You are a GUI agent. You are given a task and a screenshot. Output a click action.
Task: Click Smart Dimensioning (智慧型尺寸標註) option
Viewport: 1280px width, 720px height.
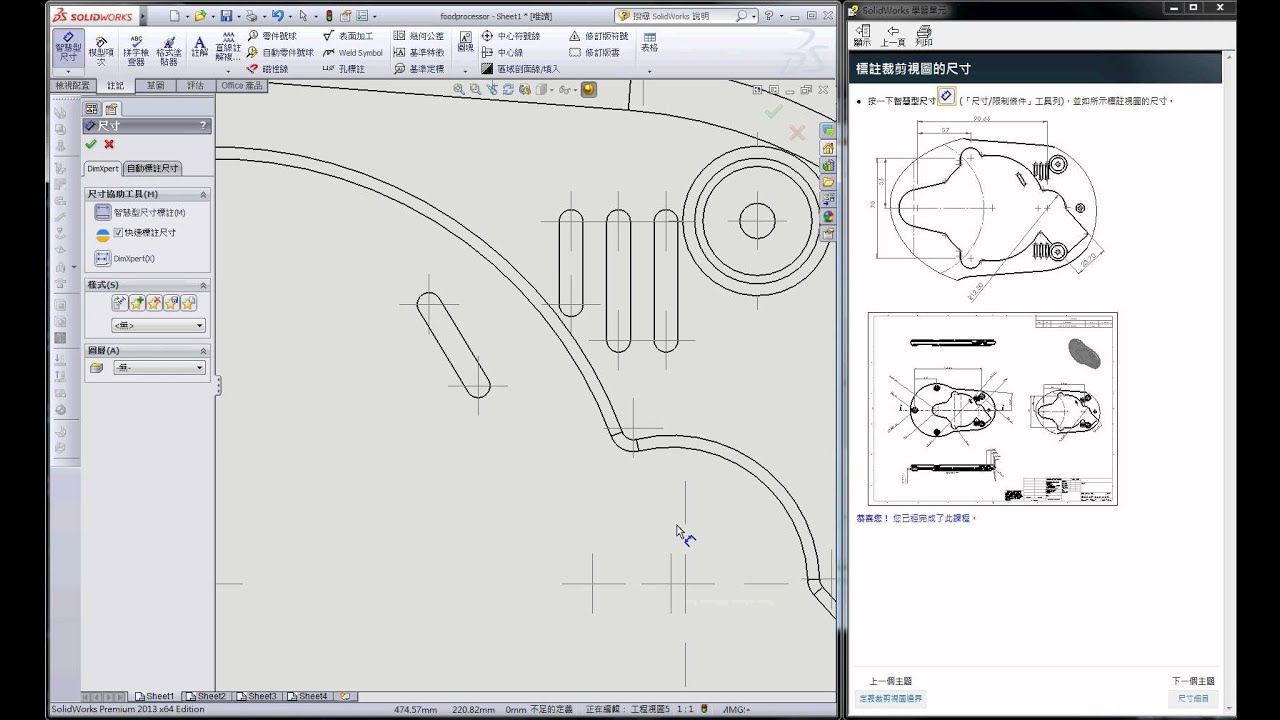(140, 212)
